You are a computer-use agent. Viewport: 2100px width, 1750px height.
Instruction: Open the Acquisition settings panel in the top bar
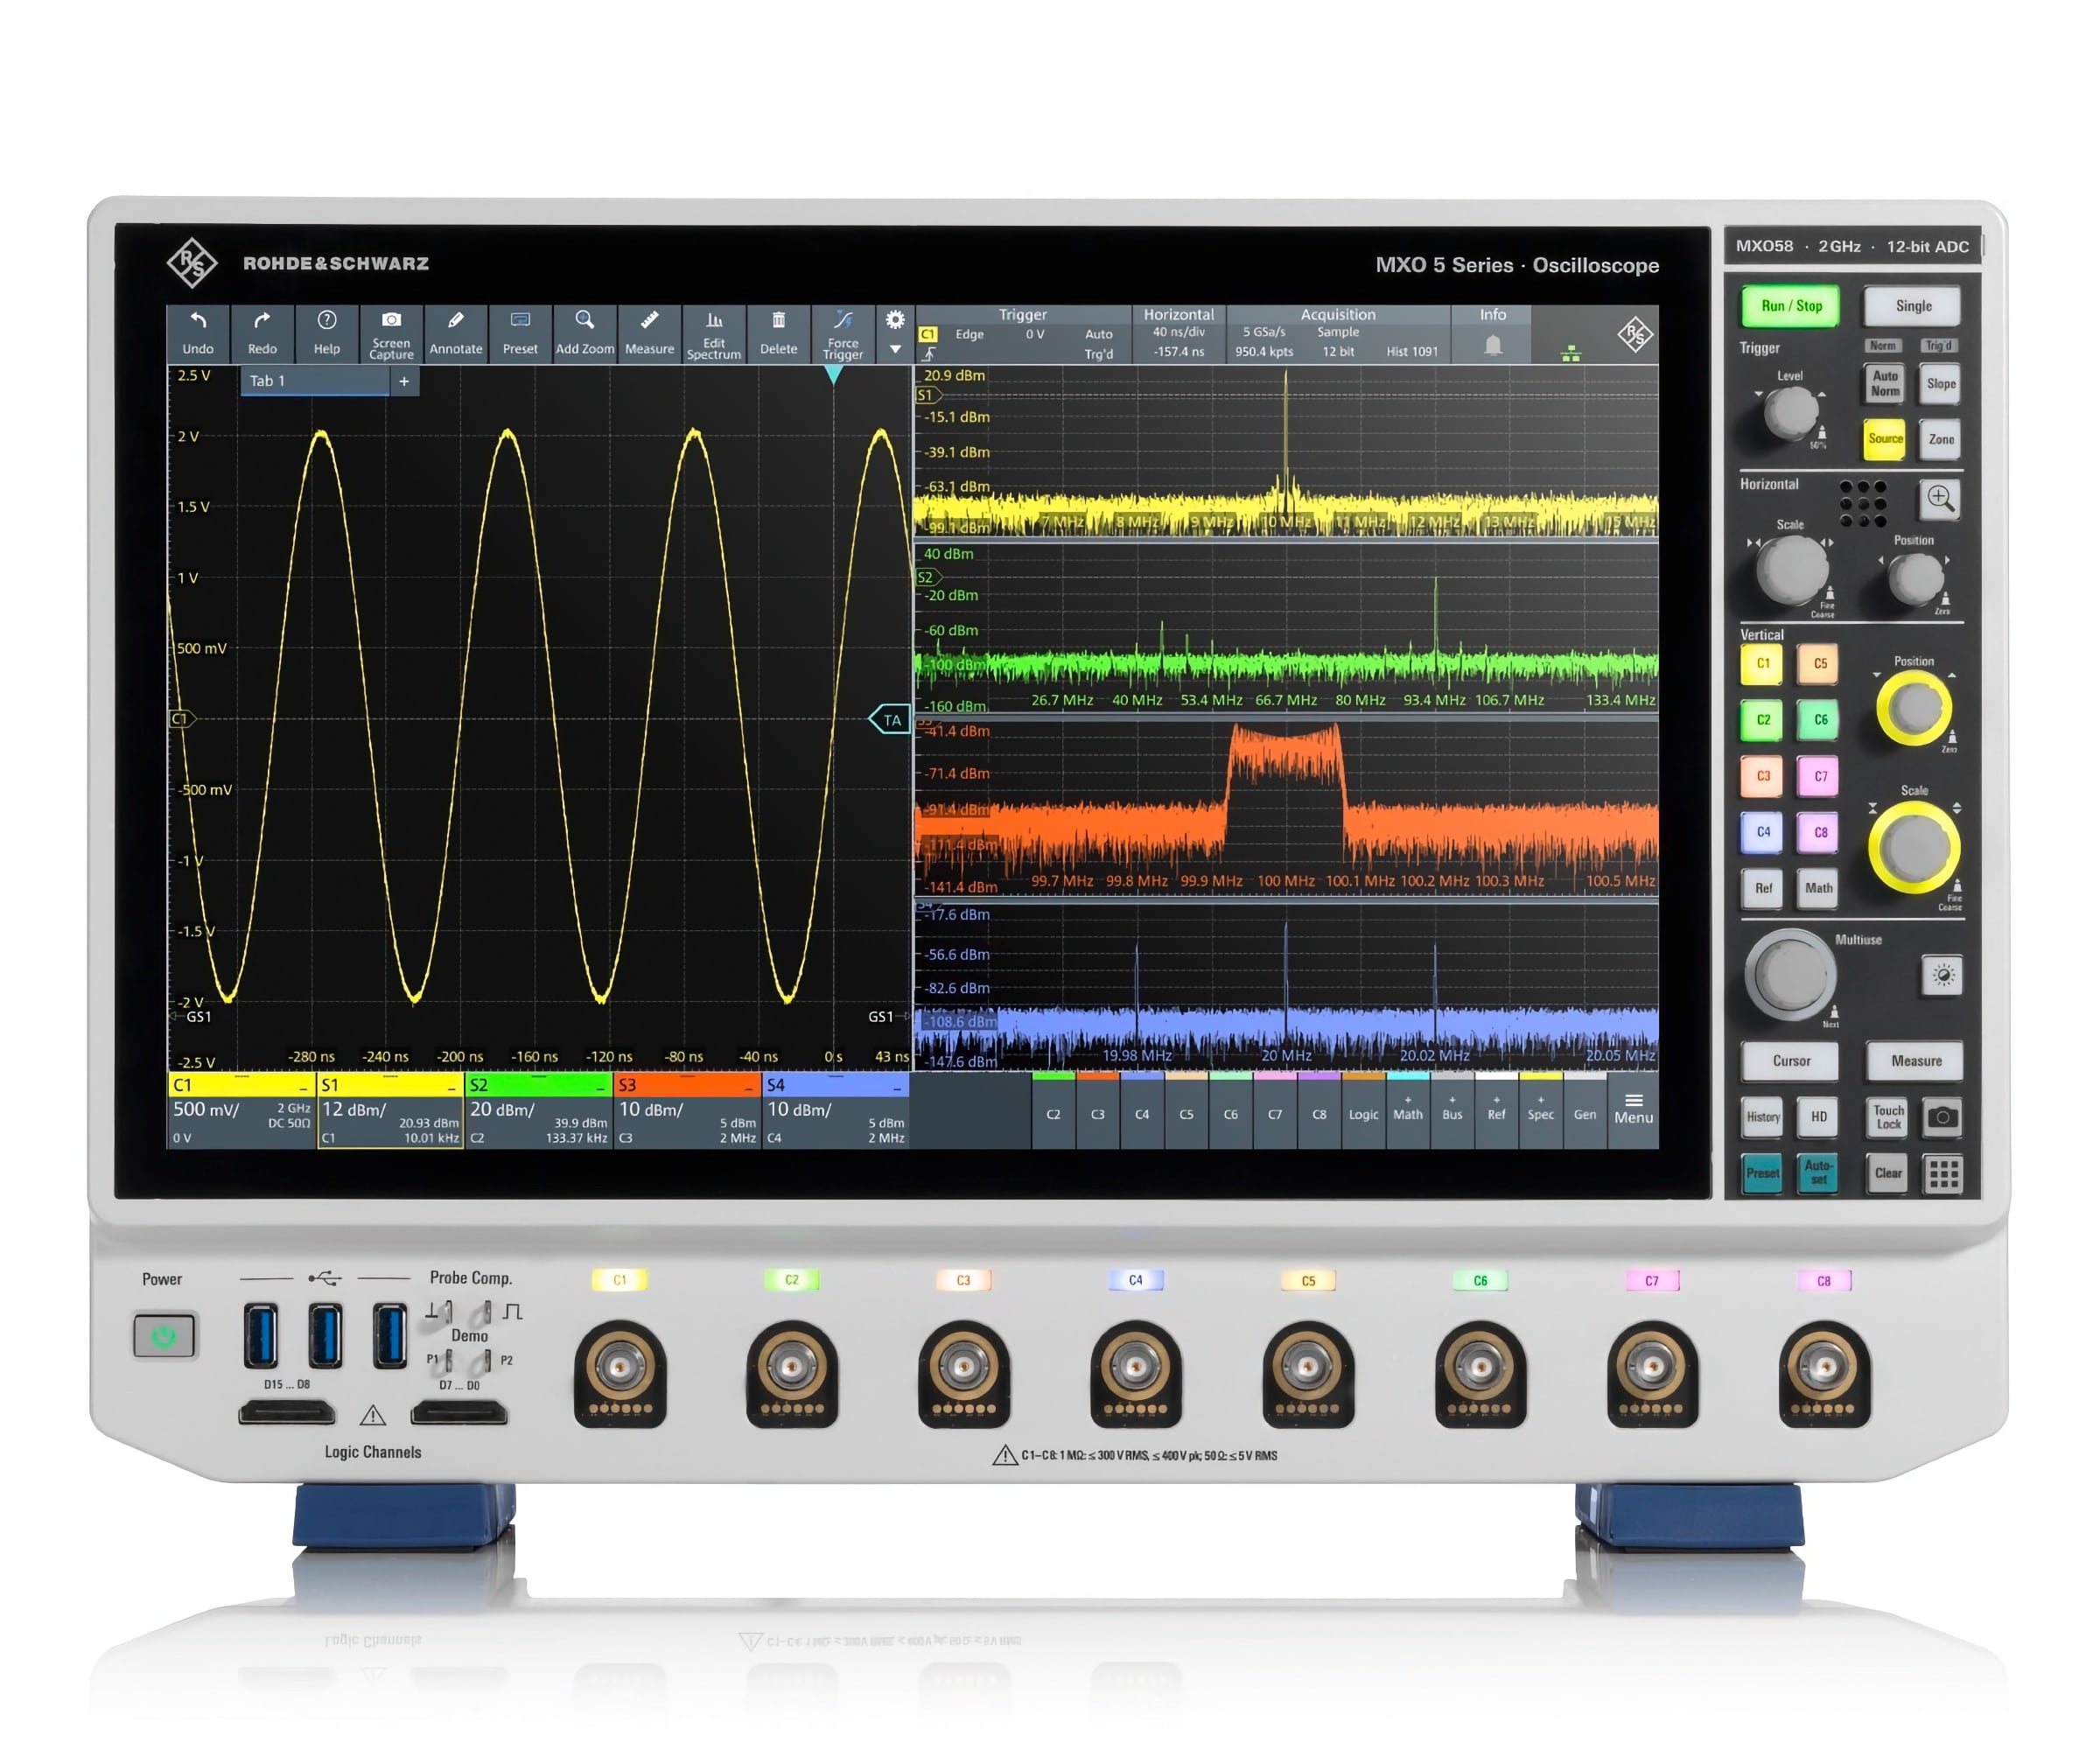pyautogui.click(x=1338, y=335)
